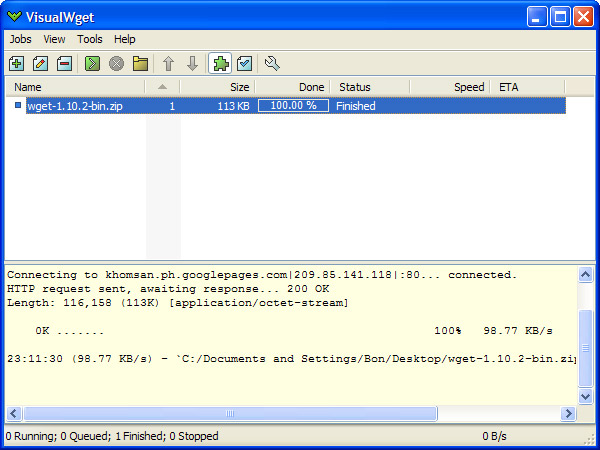600x450 pixels.
Task: Click the horizontal scroll left arrow
Action: [14, 413]
